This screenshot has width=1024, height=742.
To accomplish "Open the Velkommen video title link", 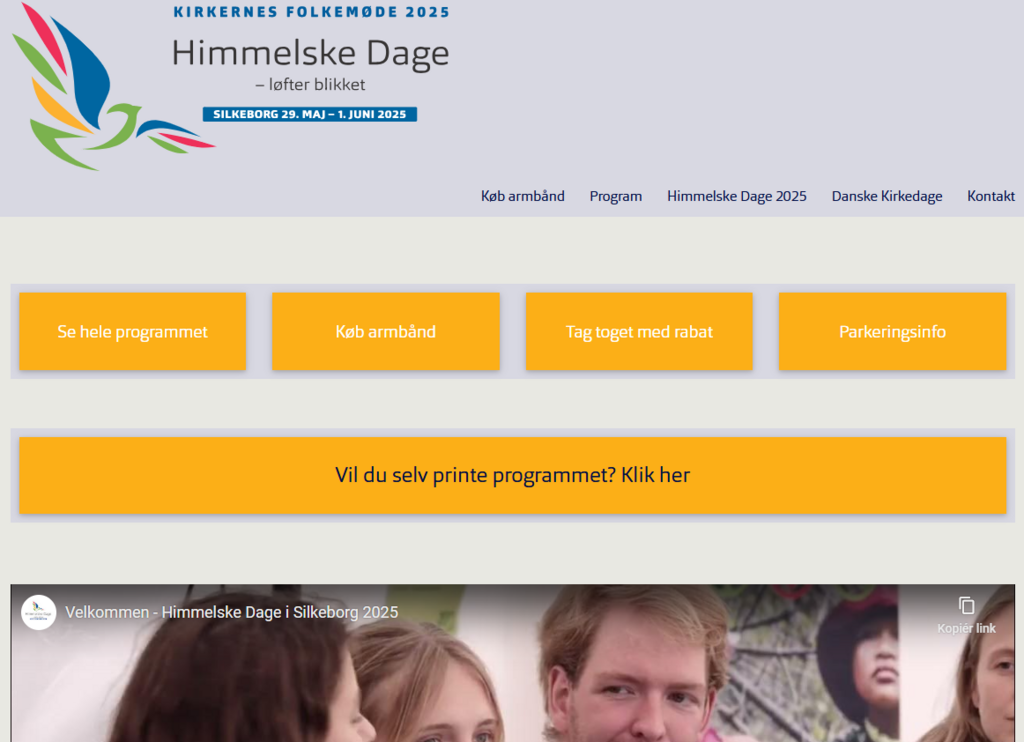I will pos(231,612).
